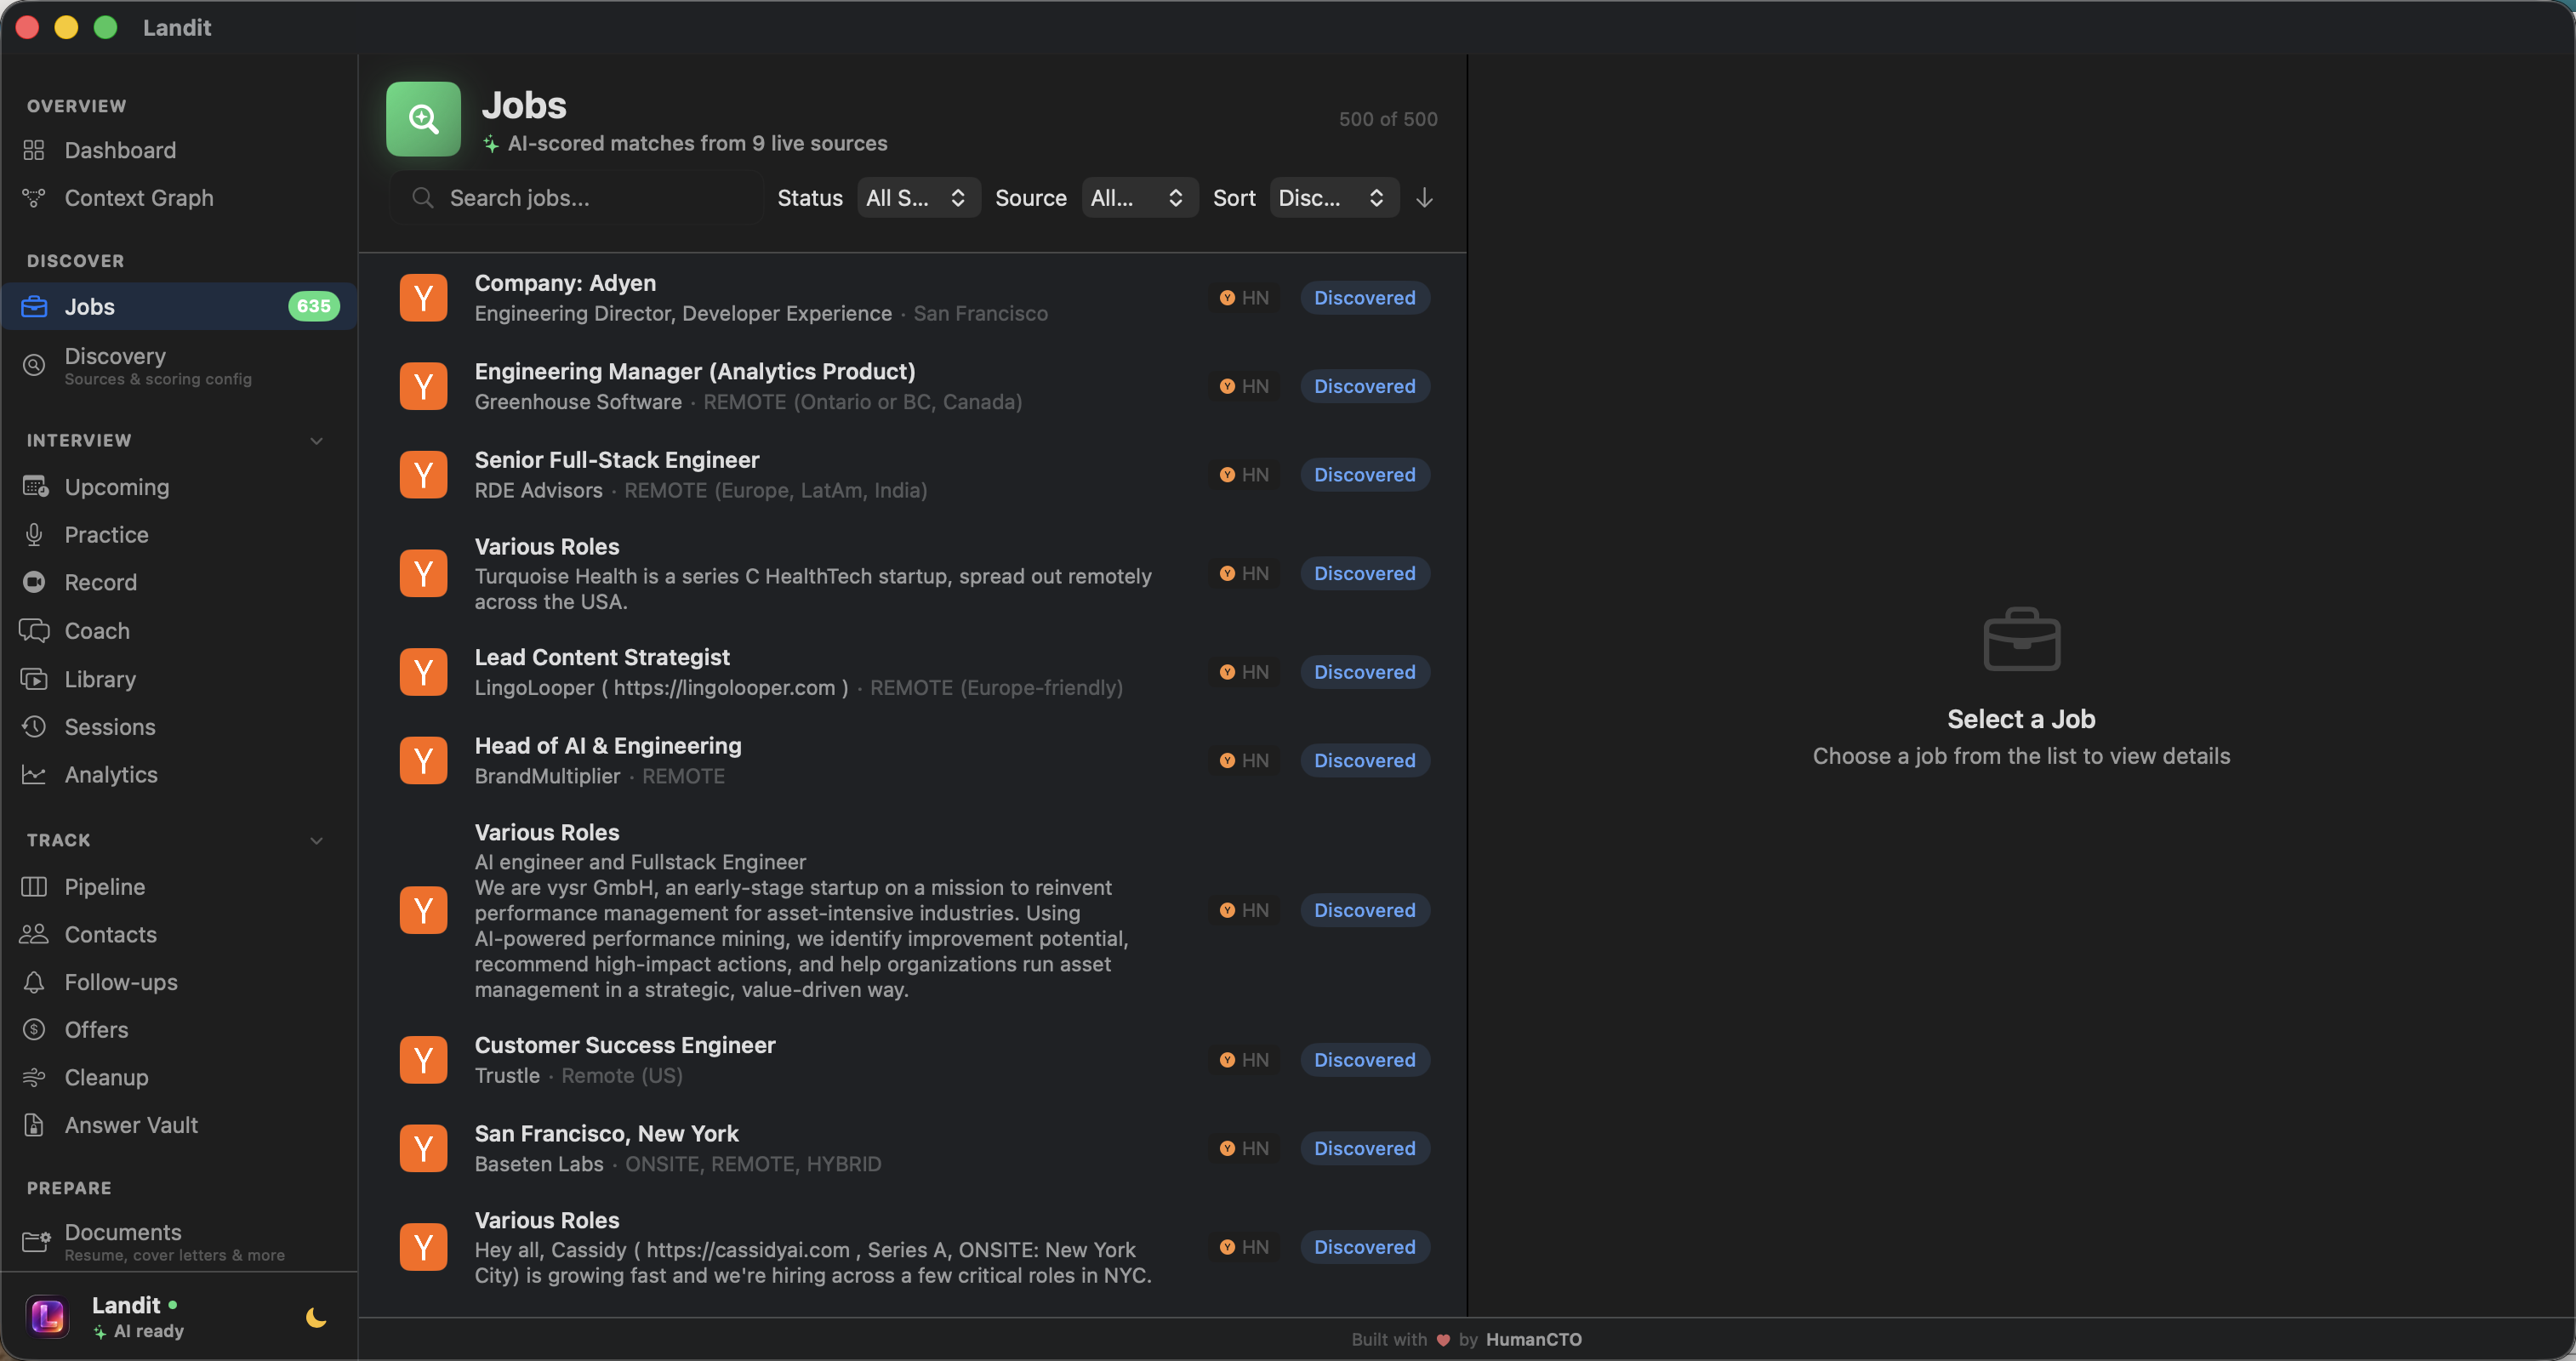The image size is (2576, 1361).
Task: Click the Y logo beside Lead Content Strategist
Action: (x=423, y=672)
